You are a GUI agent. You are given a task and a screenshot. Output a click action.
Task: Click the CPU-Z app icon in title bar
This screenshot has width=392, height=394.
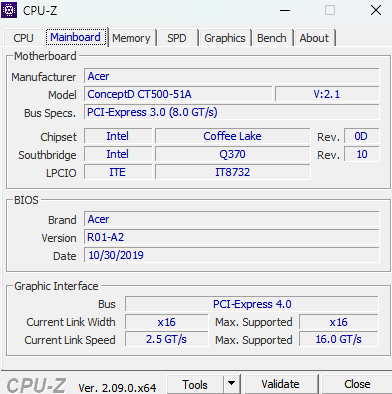pos(9,10)
